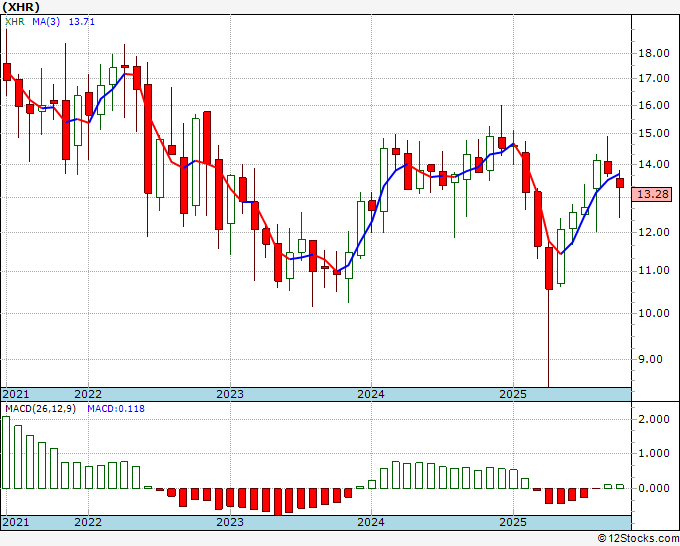Click the (XHR) chart title
Screen dimensions: 680x546
click(21, 7)
